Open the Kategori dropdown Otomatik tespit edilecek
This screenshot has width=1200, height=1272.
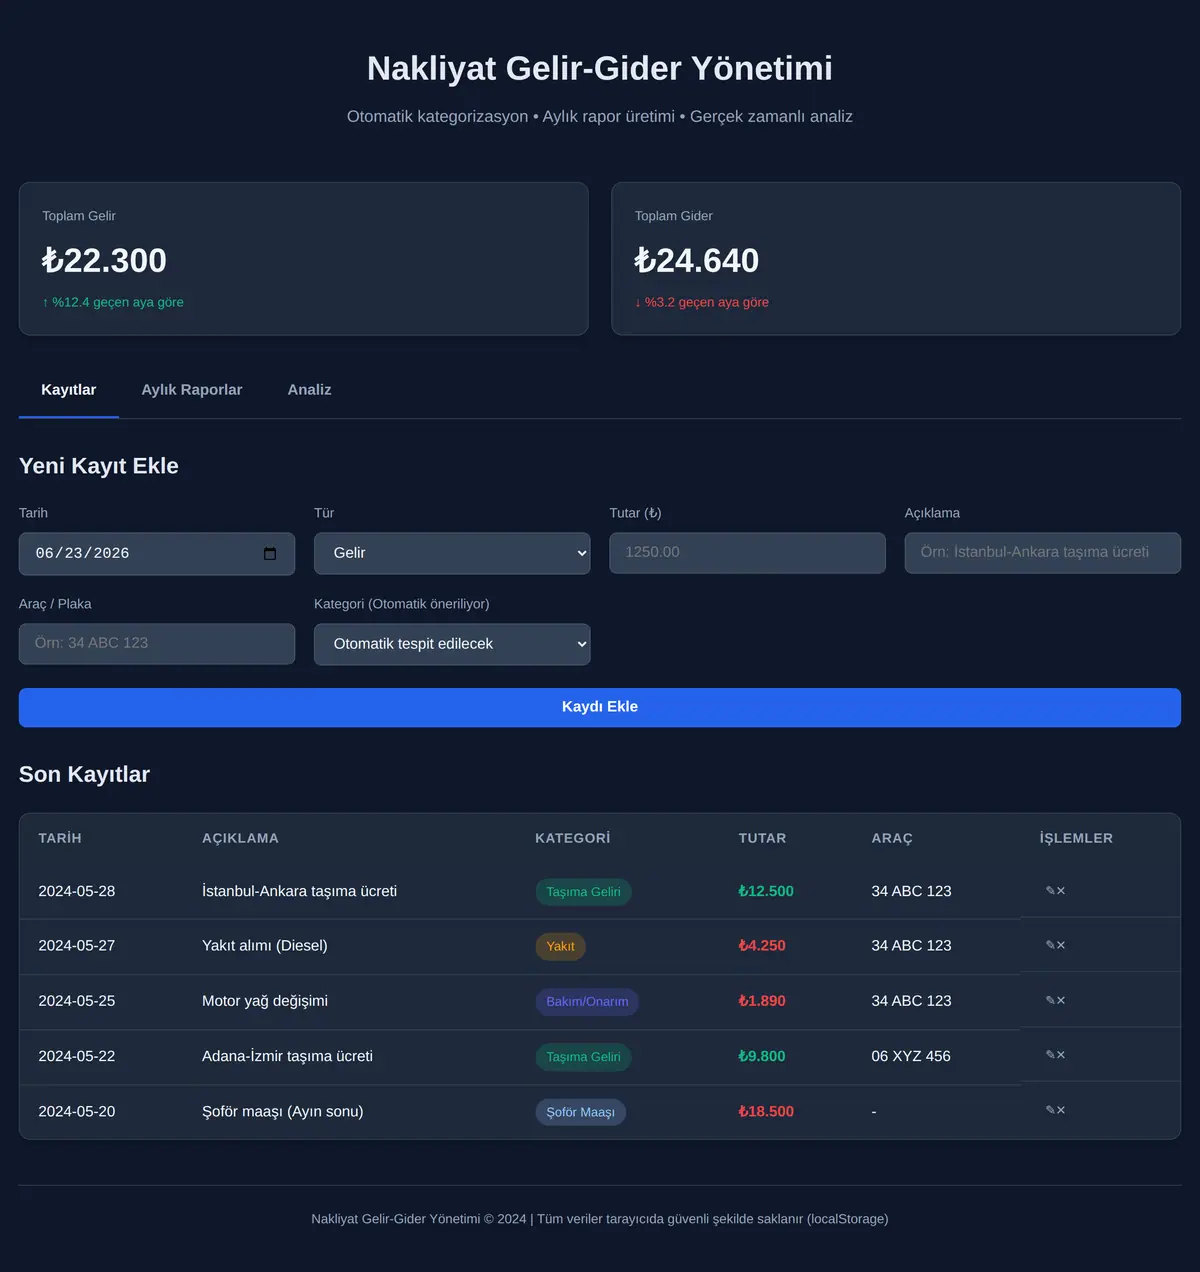(x=452, y=644)
